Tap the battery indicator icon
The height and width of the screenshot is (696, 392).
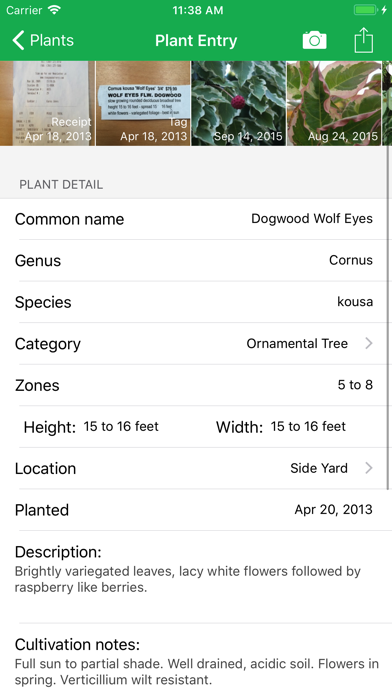click(365, 10)
